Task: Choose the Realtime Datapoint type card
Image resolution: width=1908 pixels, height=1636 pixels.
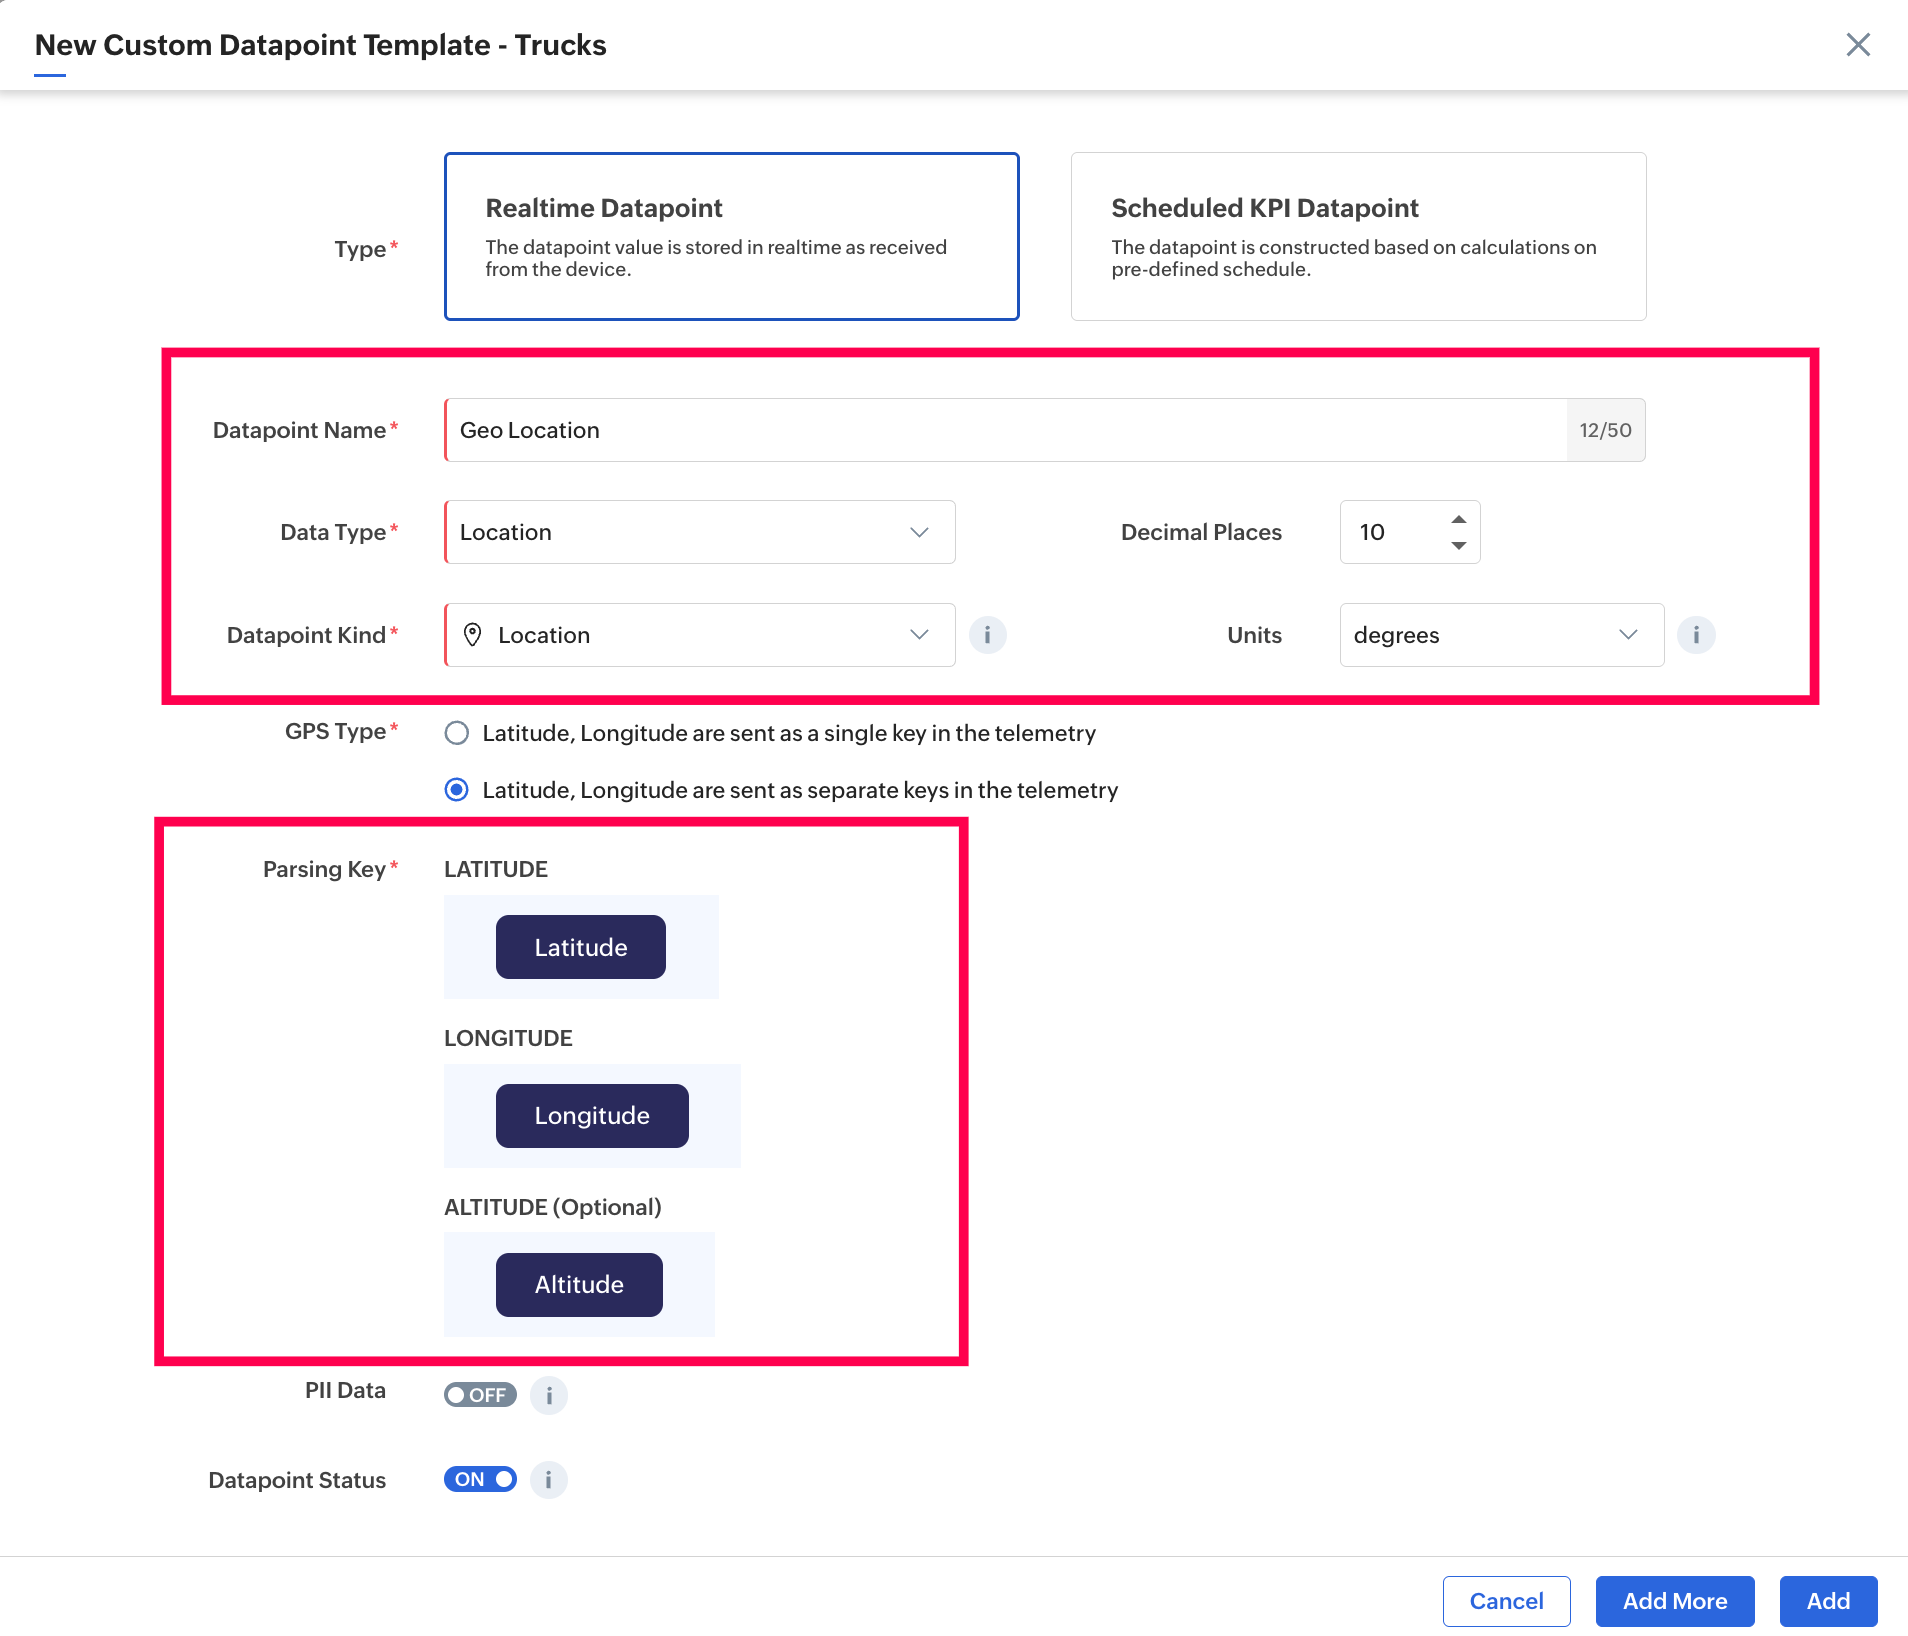Action: [731, 237]
